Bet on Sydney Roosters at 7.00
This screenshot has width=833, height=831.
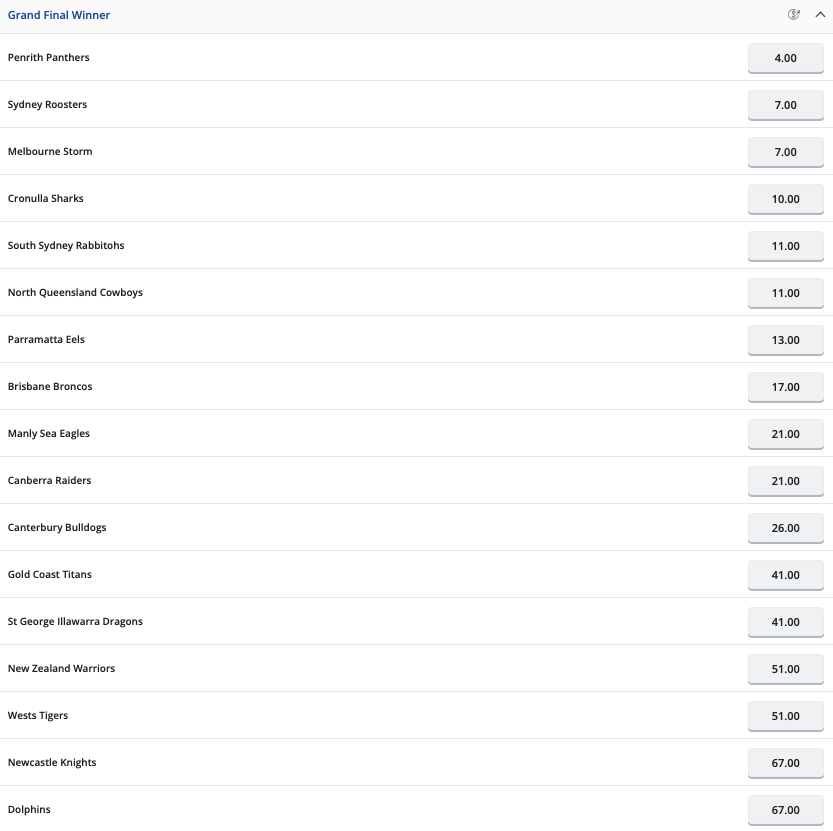point(785,105)
